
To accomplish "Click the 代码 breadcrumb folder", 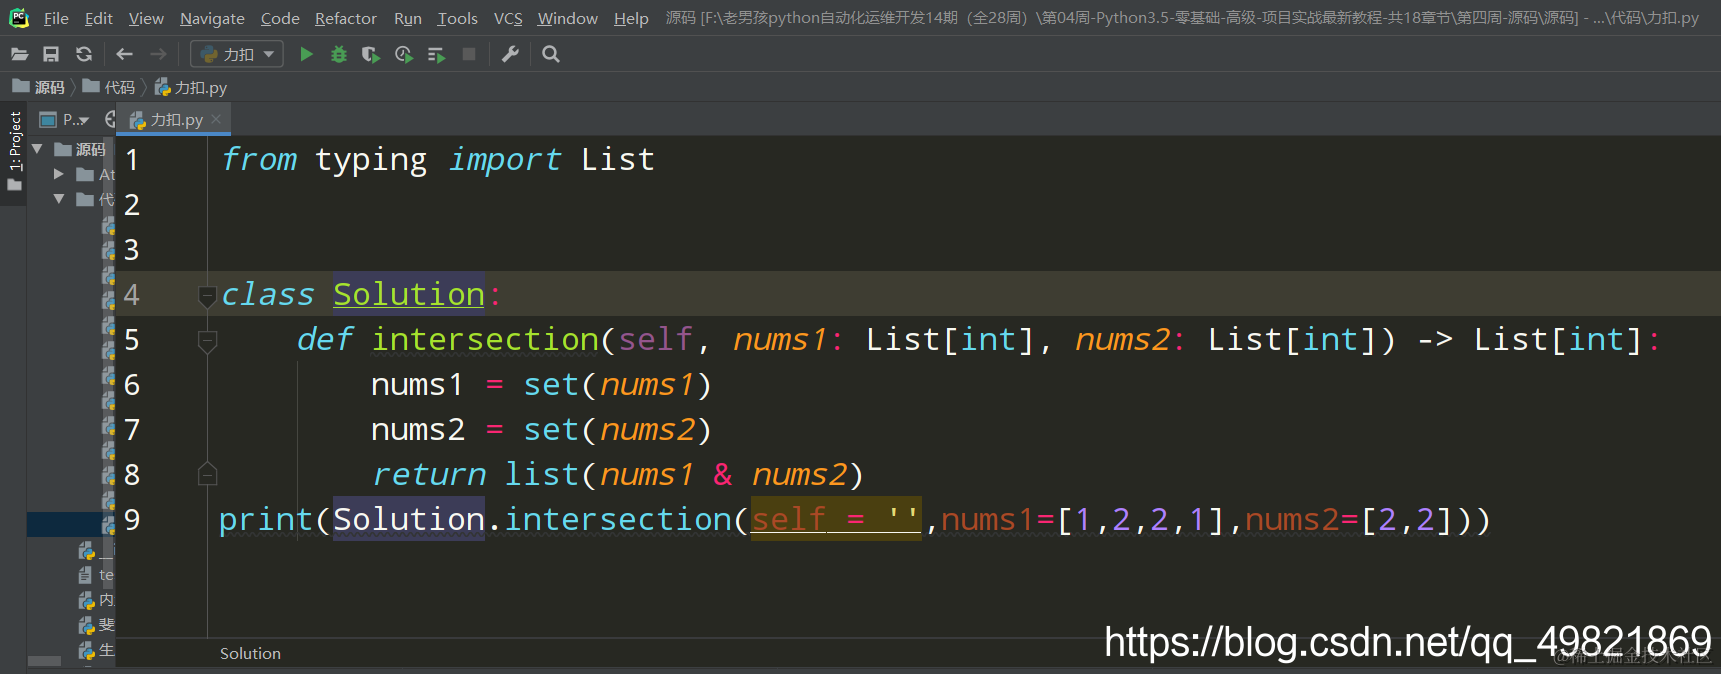I will [x=109, y=87].
